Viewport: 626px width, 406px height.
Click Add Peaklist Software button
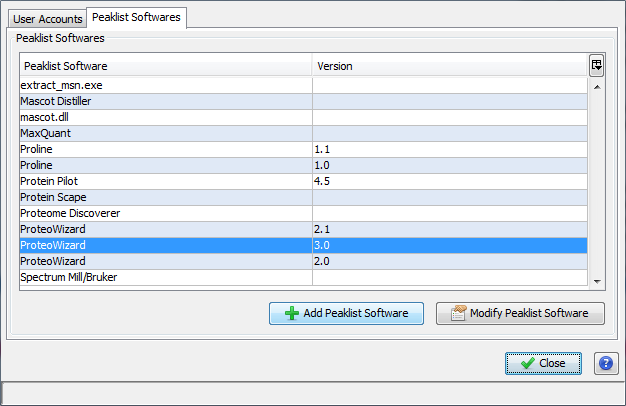point(346,313)
